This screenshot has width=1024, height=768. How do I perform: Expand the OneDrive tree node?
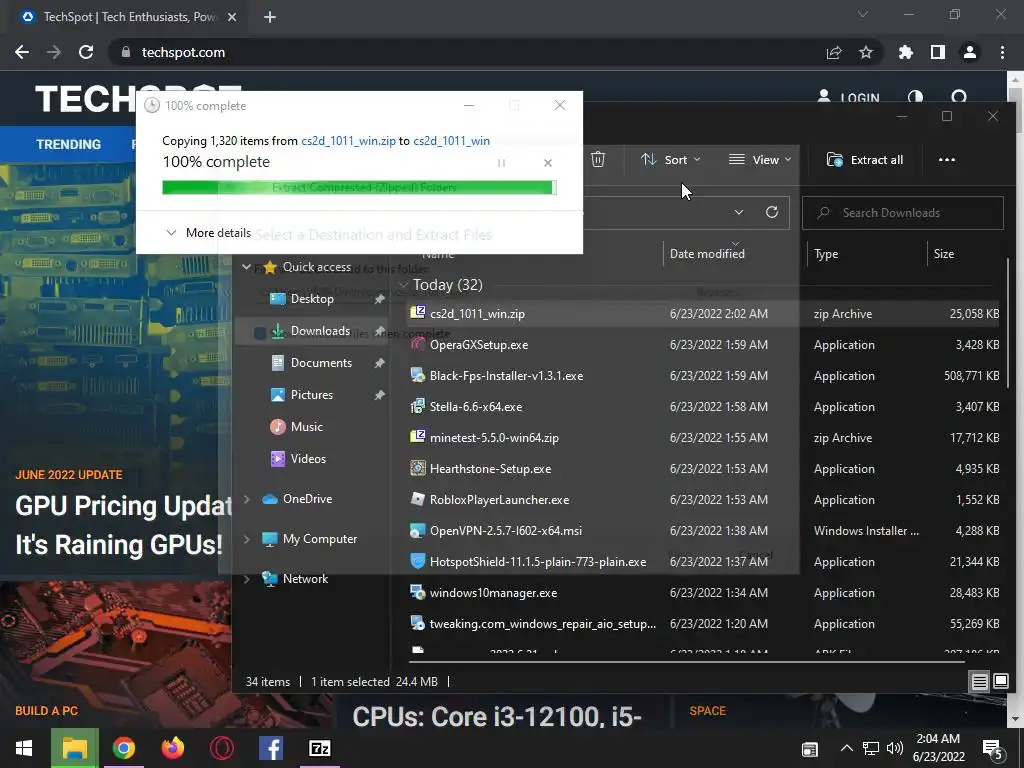[246, 499]
